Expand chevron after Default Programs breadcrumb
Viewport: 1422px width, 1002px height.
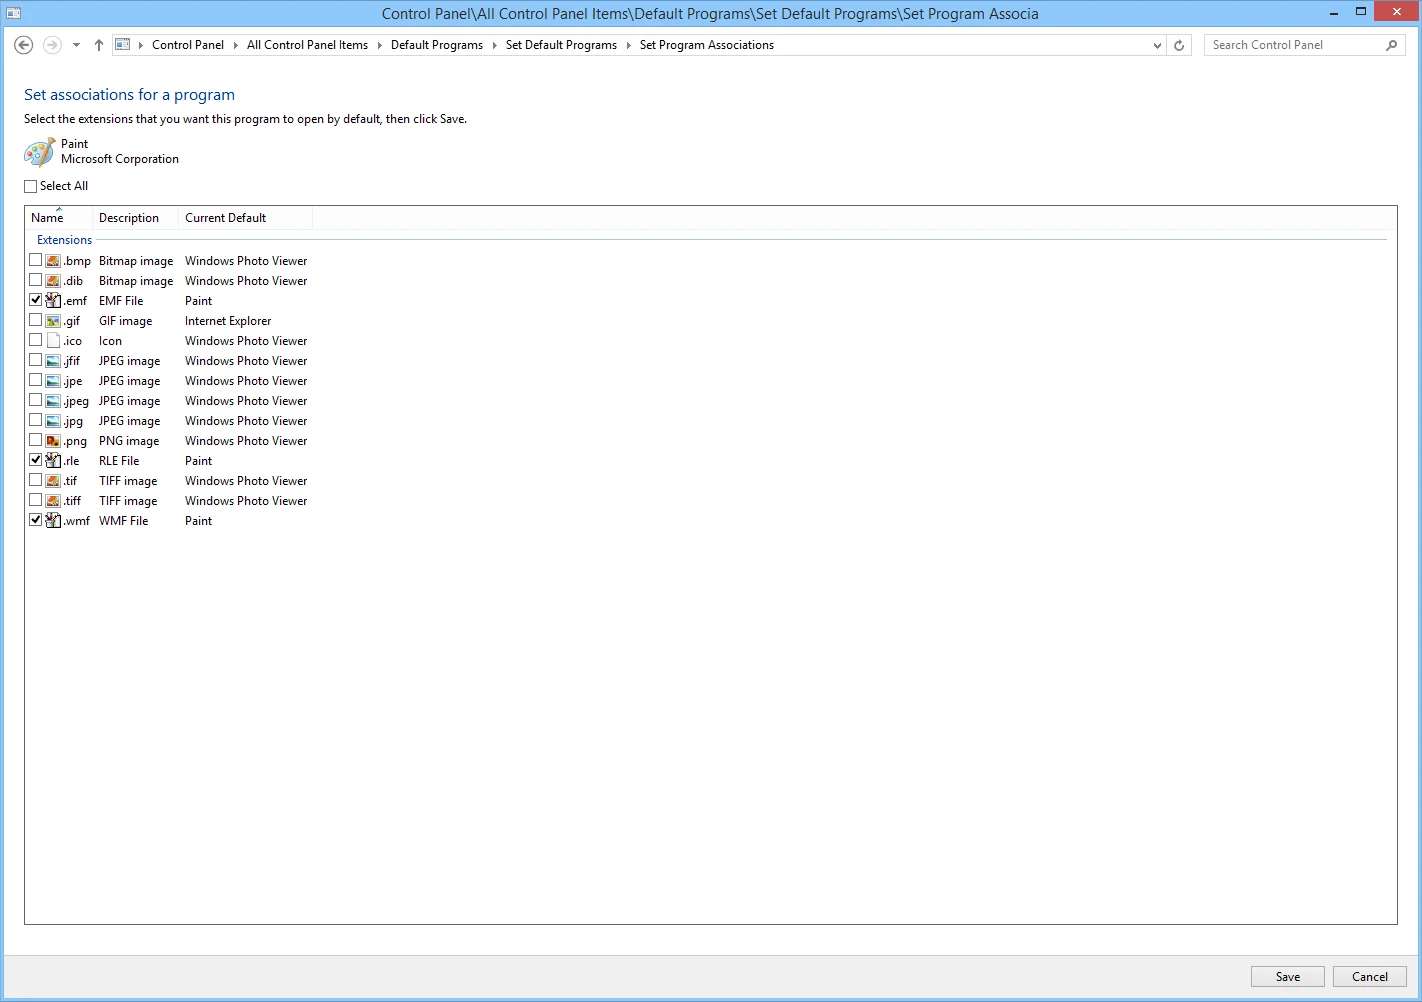(x=494, y=45)
